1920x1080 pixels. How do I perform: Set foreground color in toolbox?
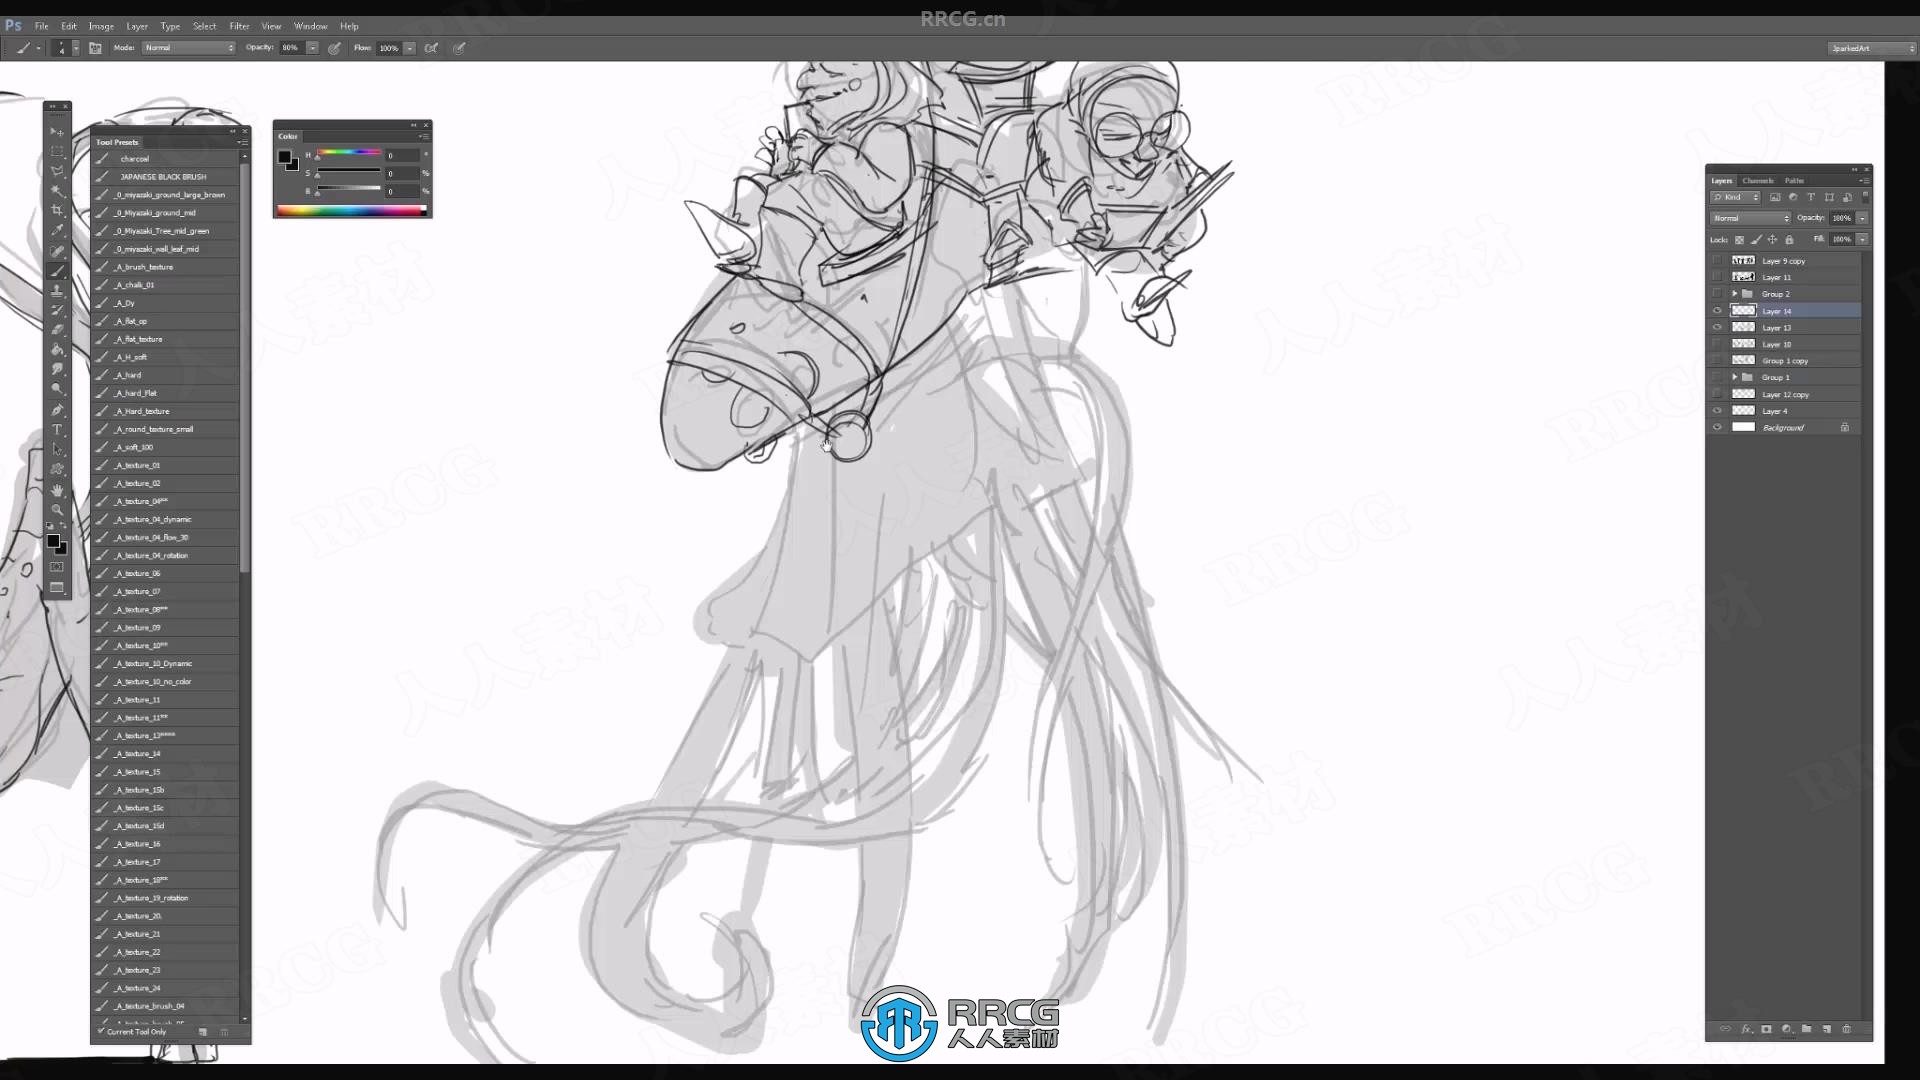point(54,541)
